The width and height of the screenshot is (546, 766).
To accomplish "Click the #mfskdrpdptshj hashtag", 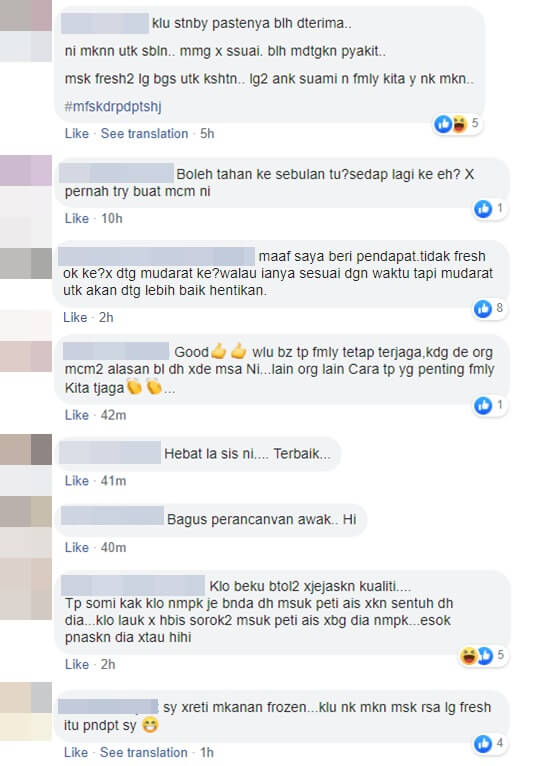I will click(113, 106).
